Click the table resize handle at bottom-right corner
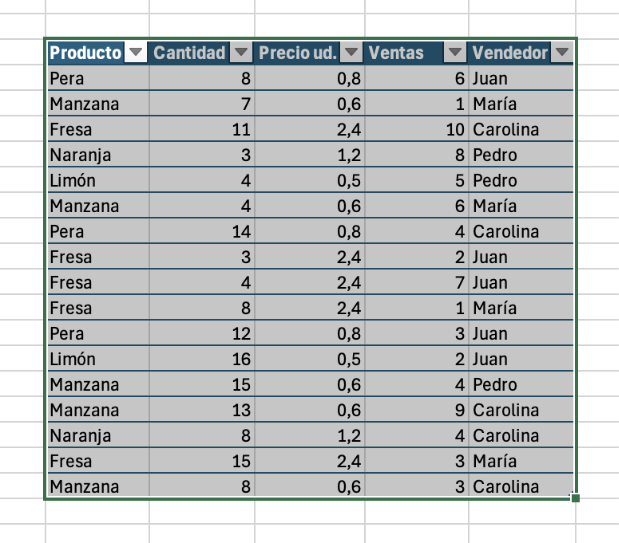 [575, 497]
